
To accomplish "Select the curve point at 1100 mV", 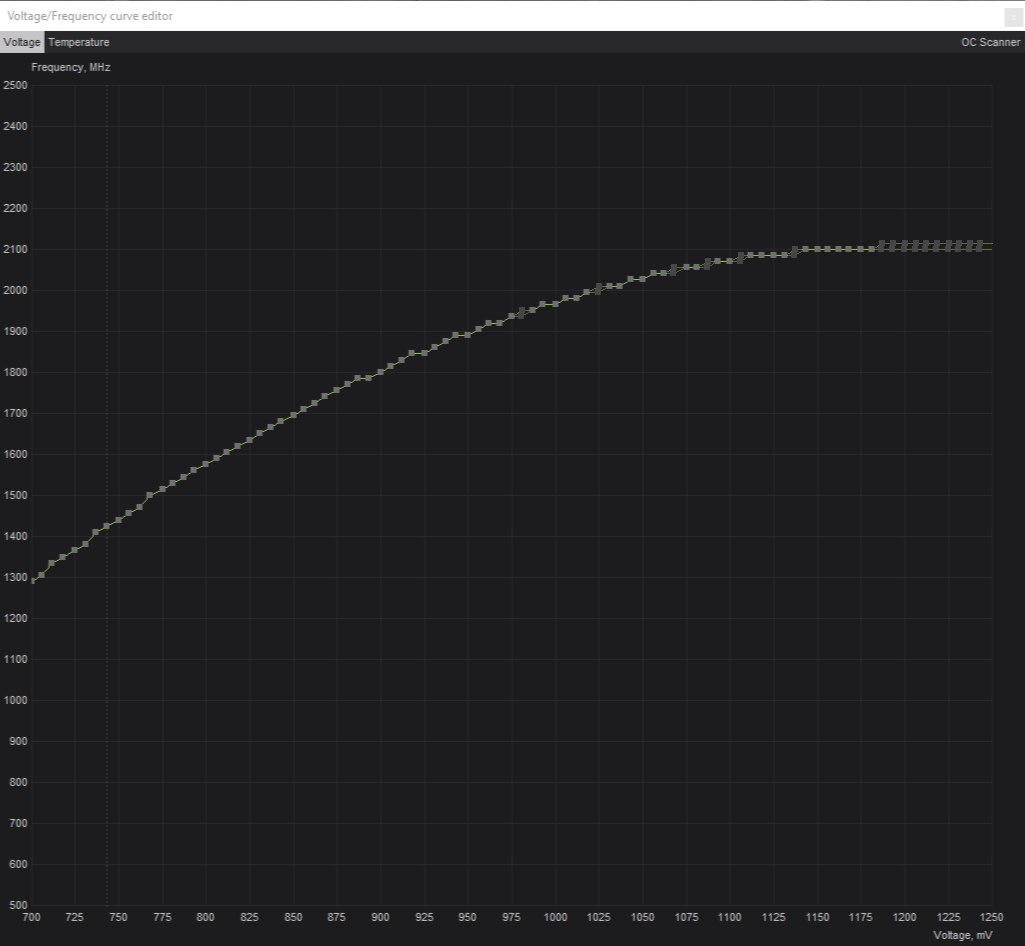I will 730,261.
